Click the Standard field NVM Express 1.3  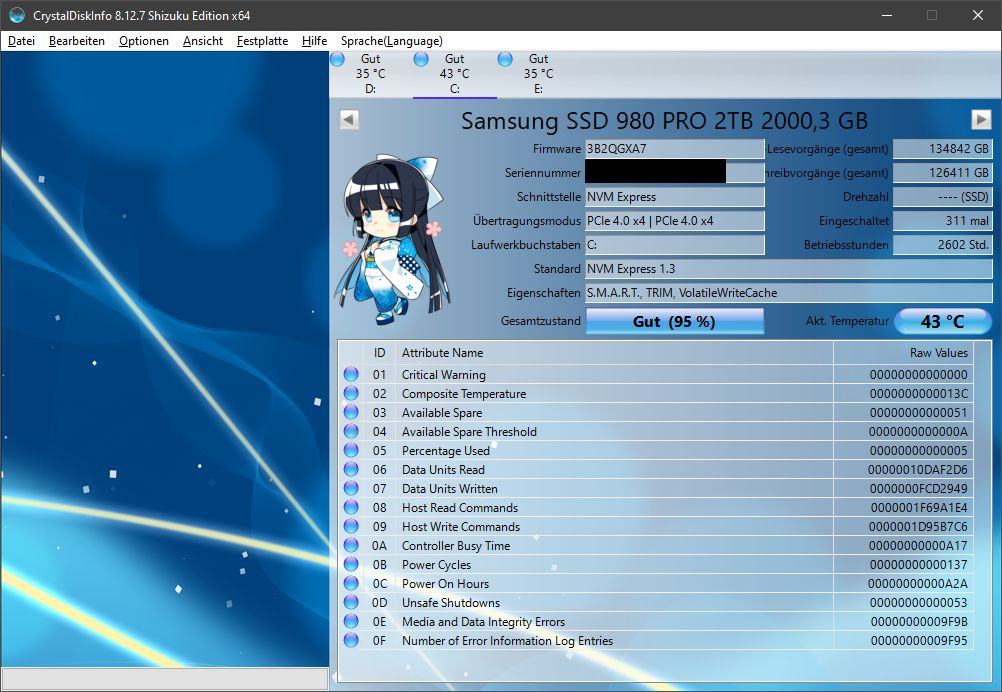[x=789, y=269]
